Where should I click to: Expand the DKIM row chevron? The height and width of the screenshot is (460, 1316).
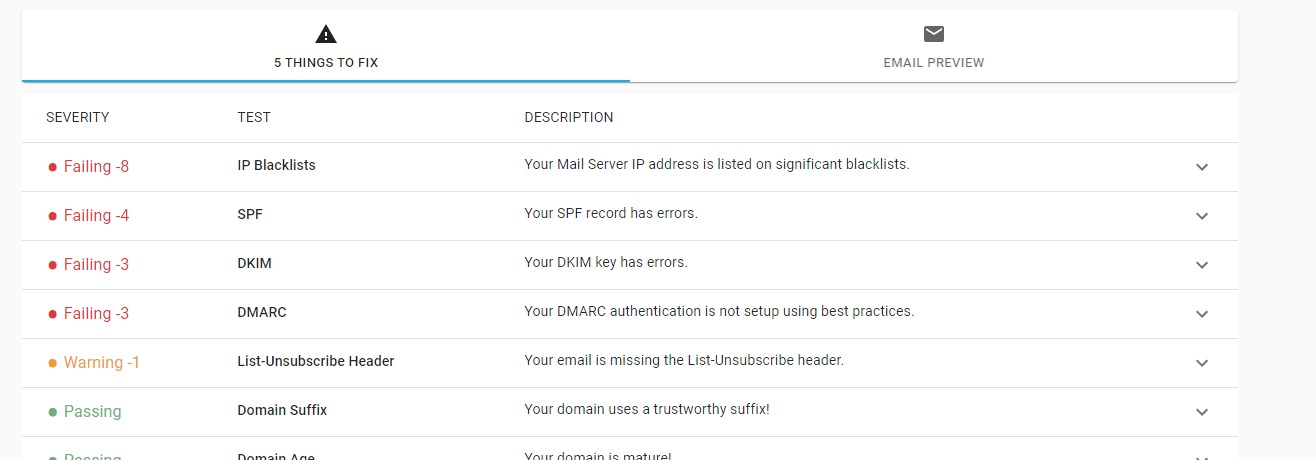click(1202, 265)
